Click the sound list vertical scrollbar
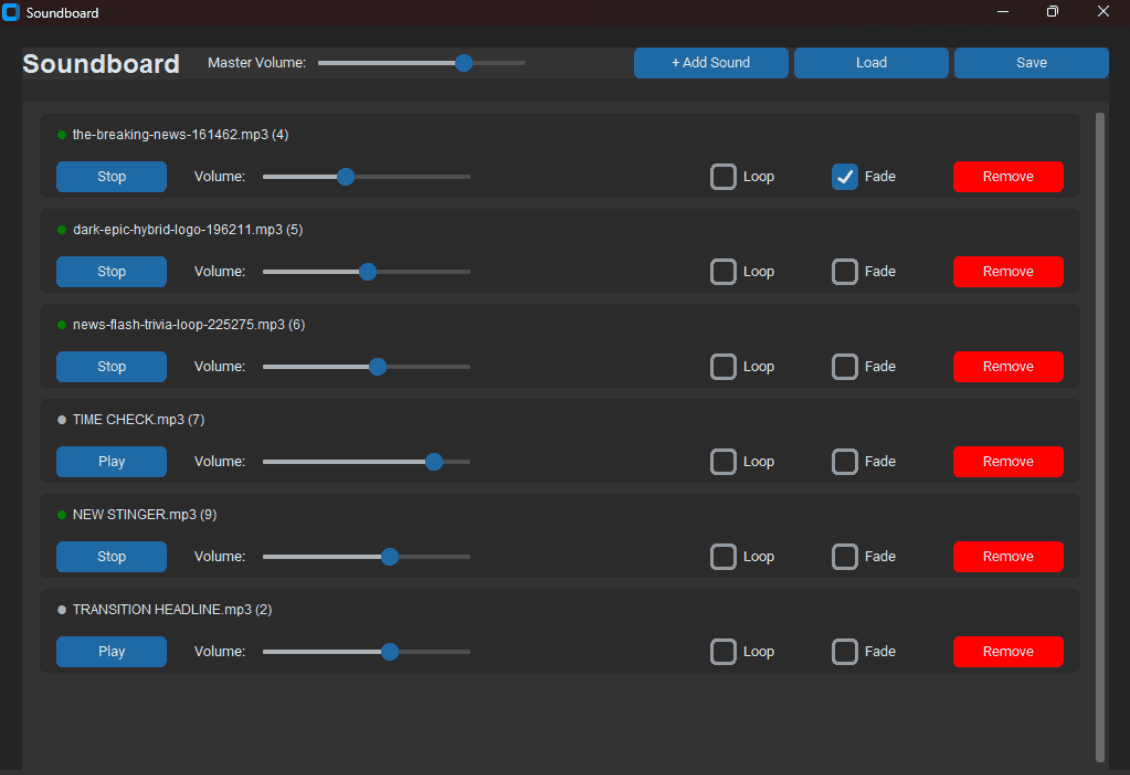This screenshot has height=775, width=1130. point(1100,437)
